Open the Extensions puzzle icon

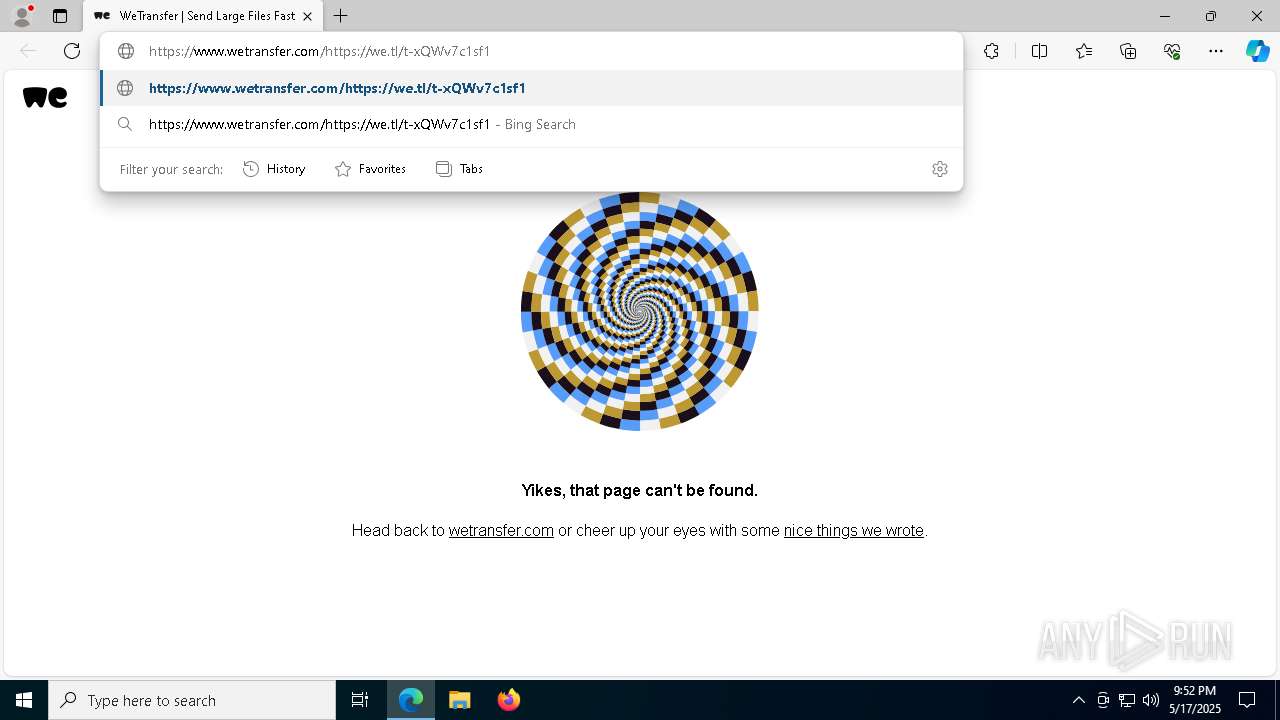pos(991,51)
